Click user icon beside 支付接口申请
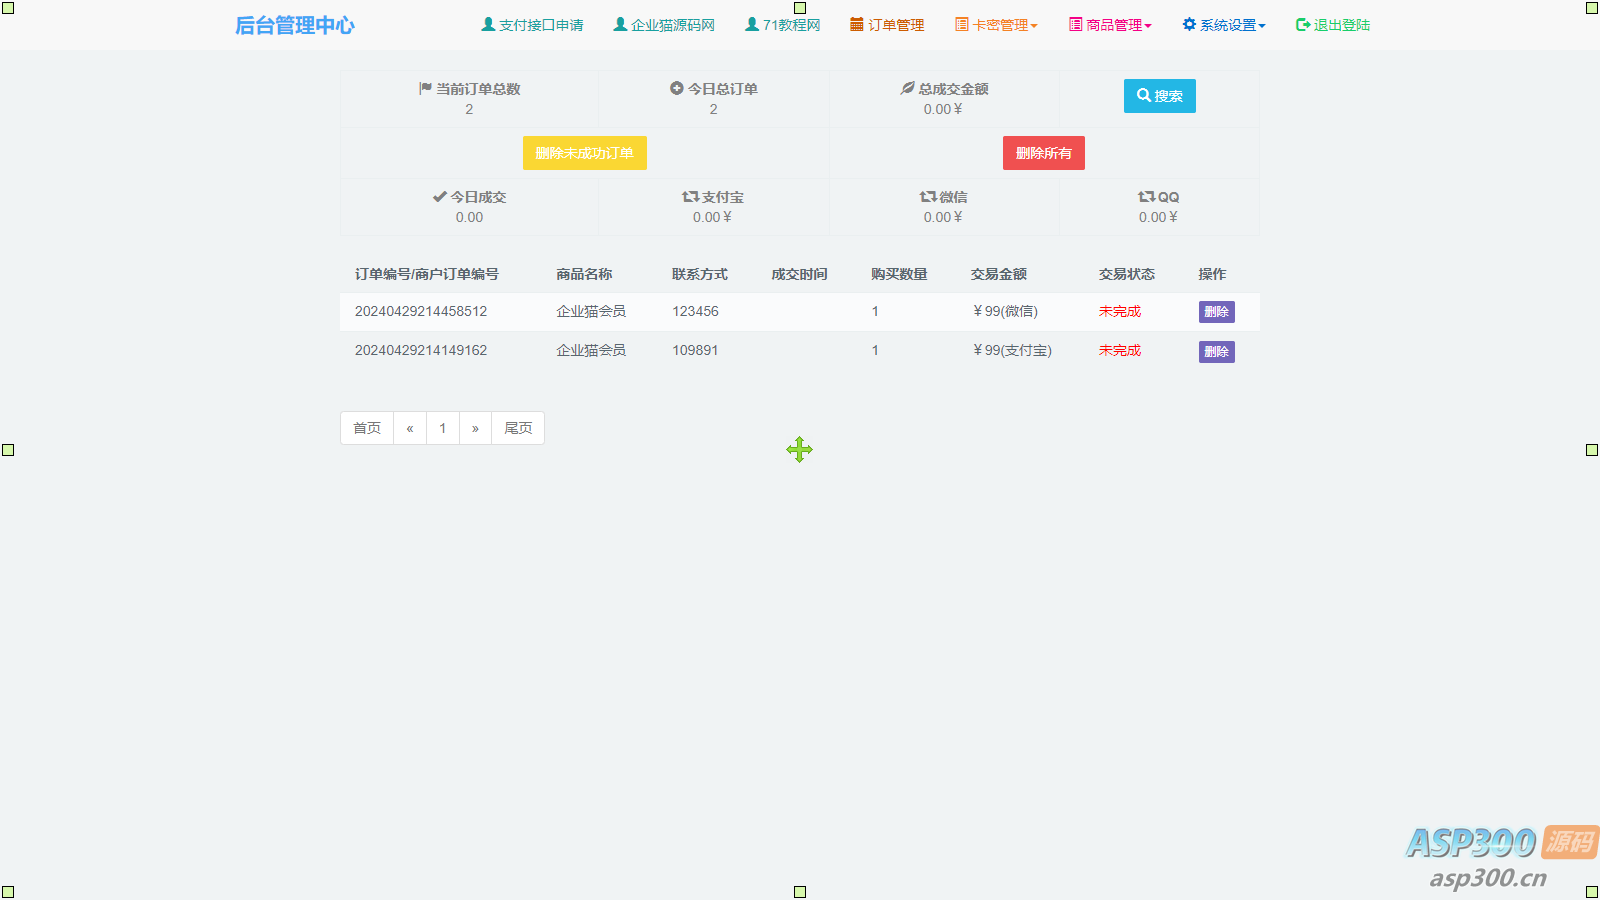1600x900 pixels. (488, 24)
